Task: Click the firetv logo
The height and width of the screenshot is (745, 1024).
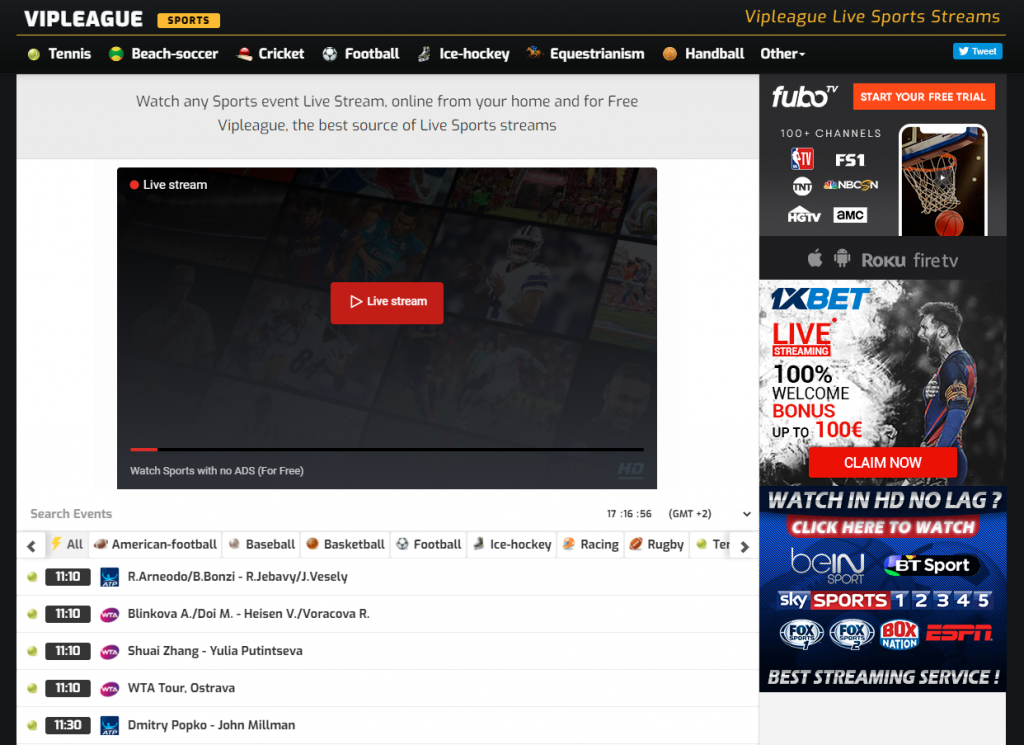Action: coord(936,261)
